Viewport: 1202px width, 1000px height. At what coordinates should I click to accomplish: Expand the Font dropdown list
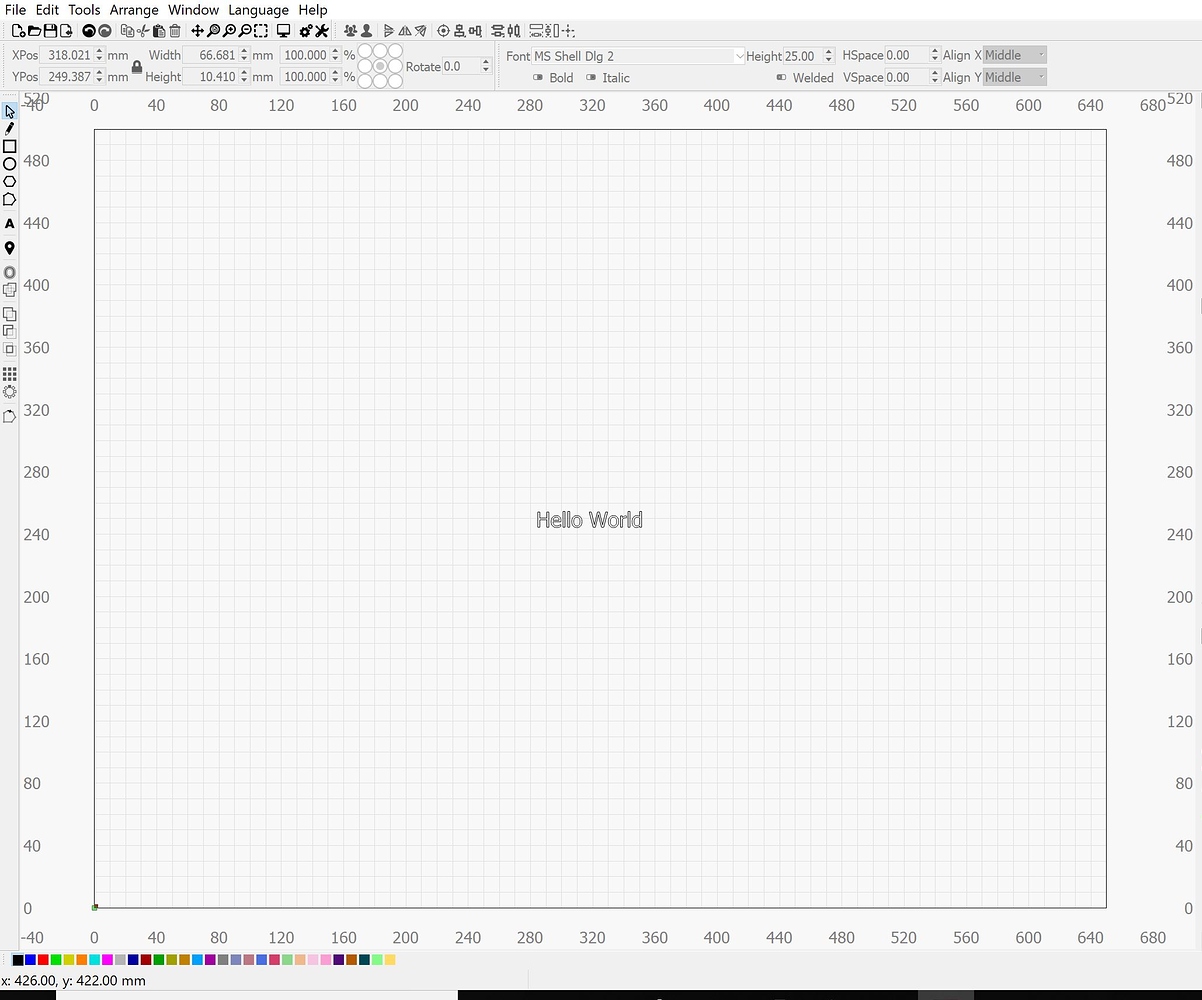(x=739, y=56)
